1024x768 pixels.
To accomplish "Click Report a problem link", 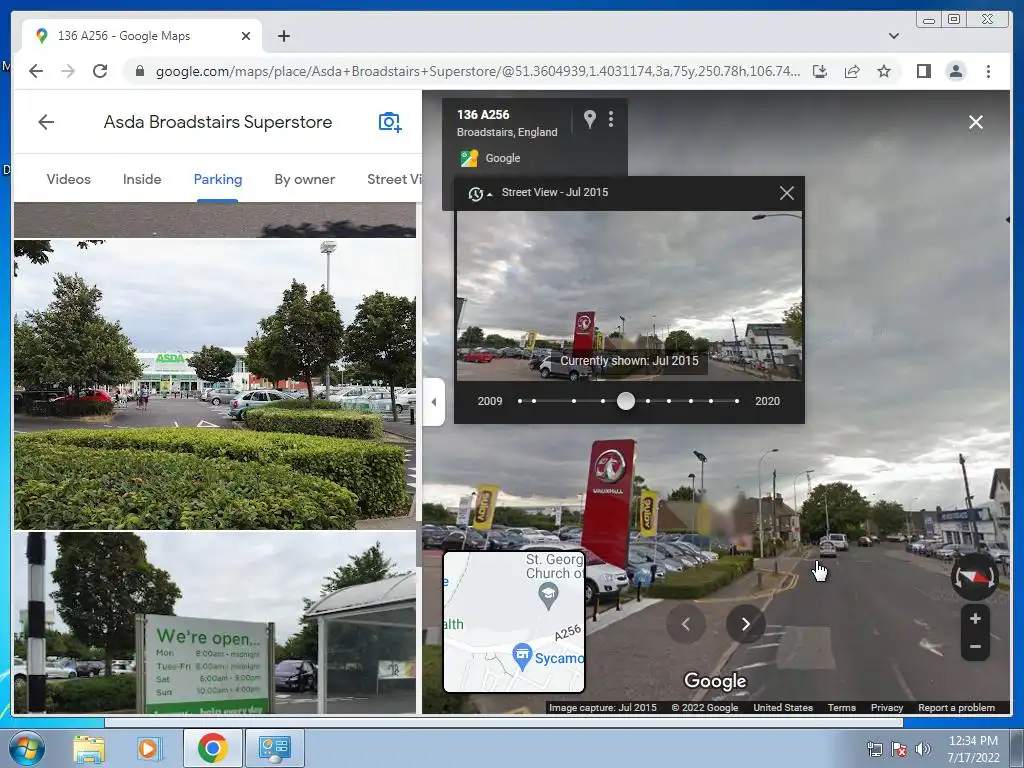I will tap(956, 707).
